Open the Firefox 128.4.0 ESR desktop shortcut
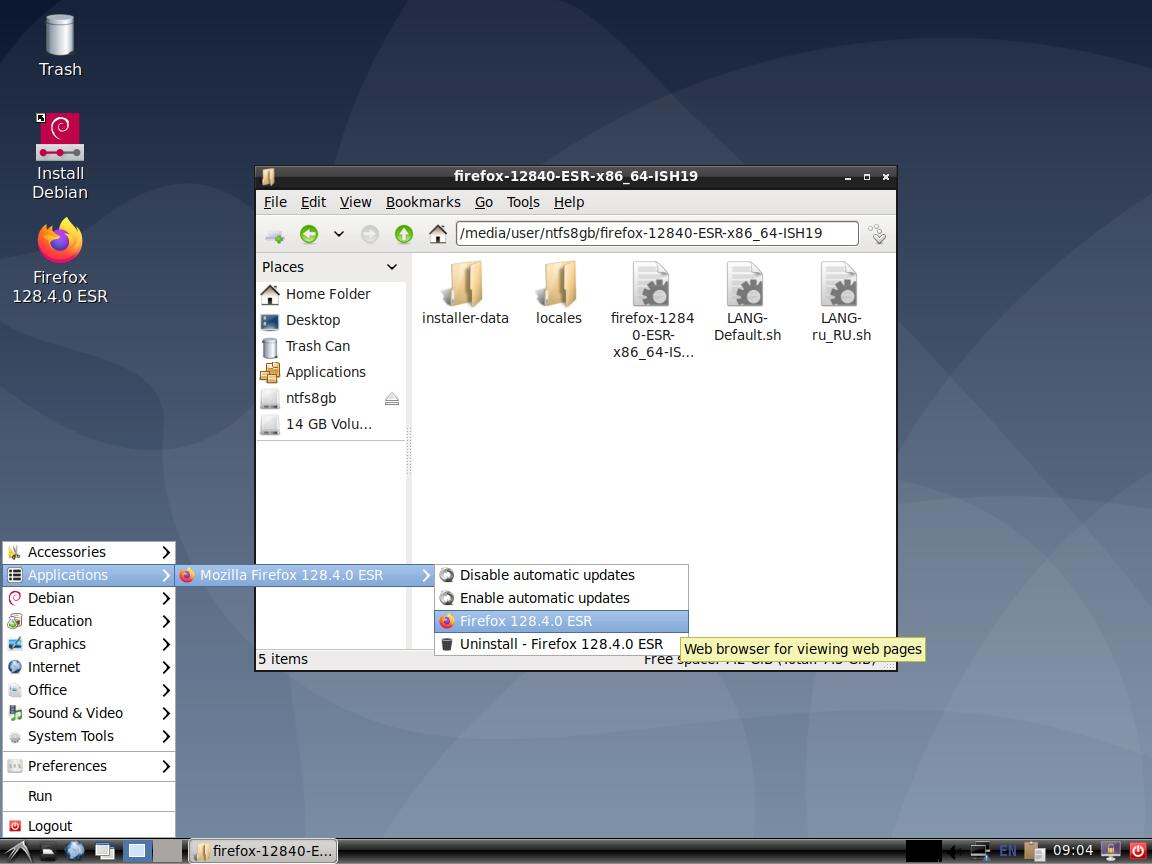Image resolution: width=1152 pixels, height=864 pixels. 60,261
